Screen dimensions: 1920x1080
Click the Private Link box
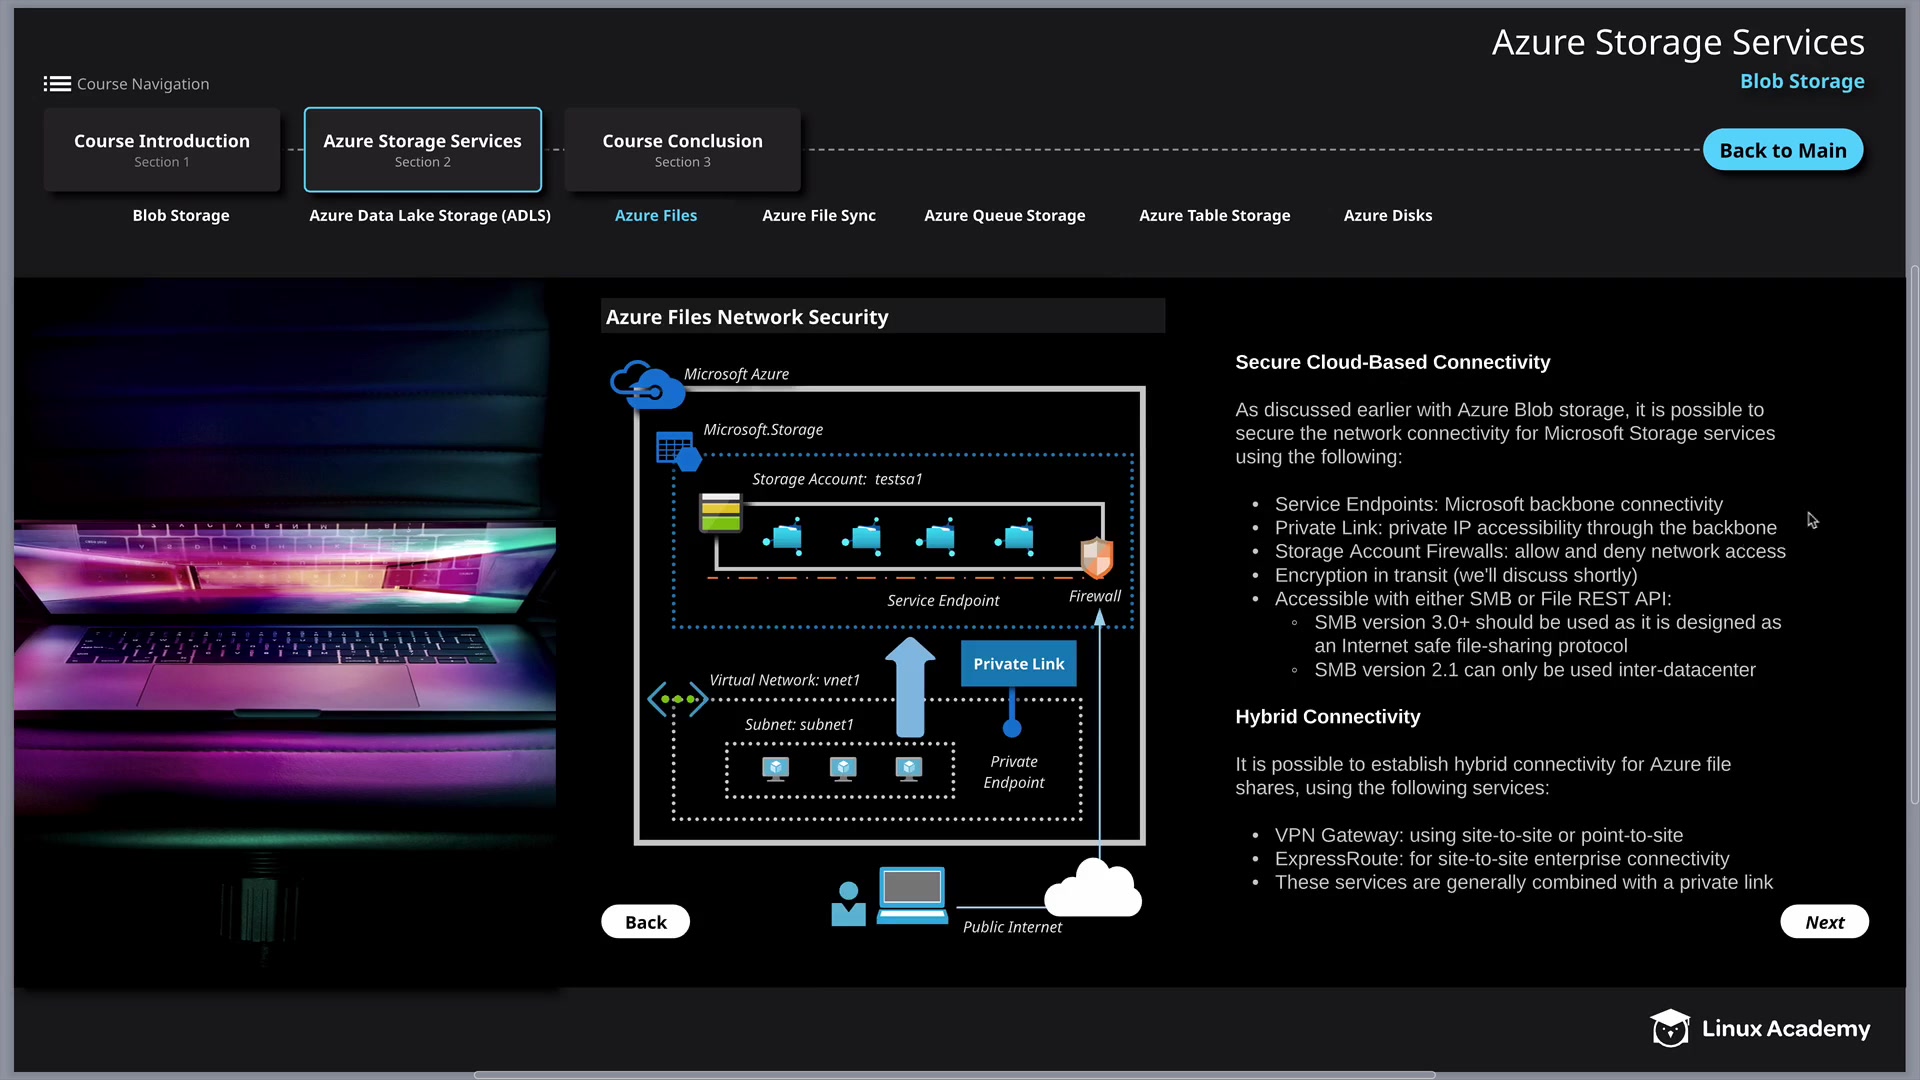(1018, 664)
